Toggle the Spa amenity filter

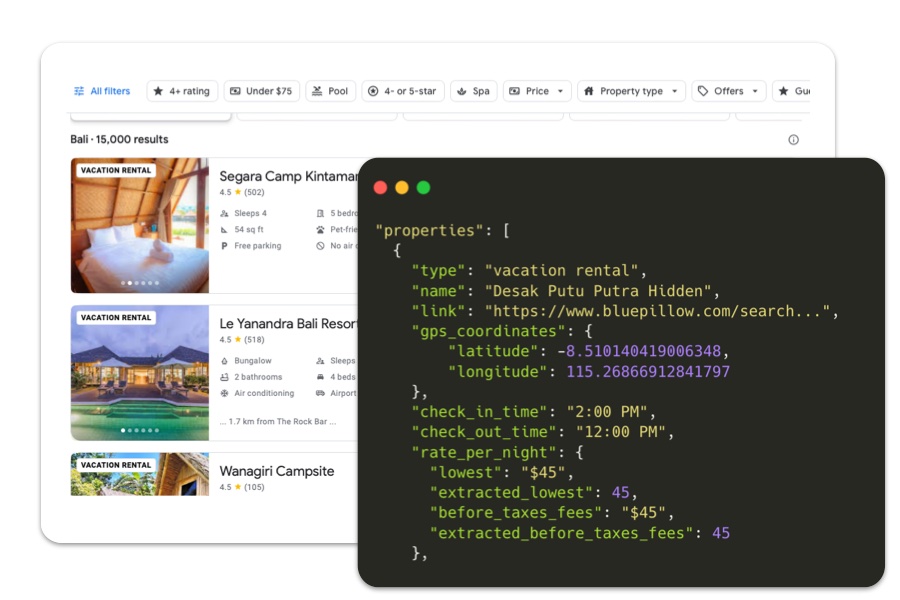(x=473, y=91)
